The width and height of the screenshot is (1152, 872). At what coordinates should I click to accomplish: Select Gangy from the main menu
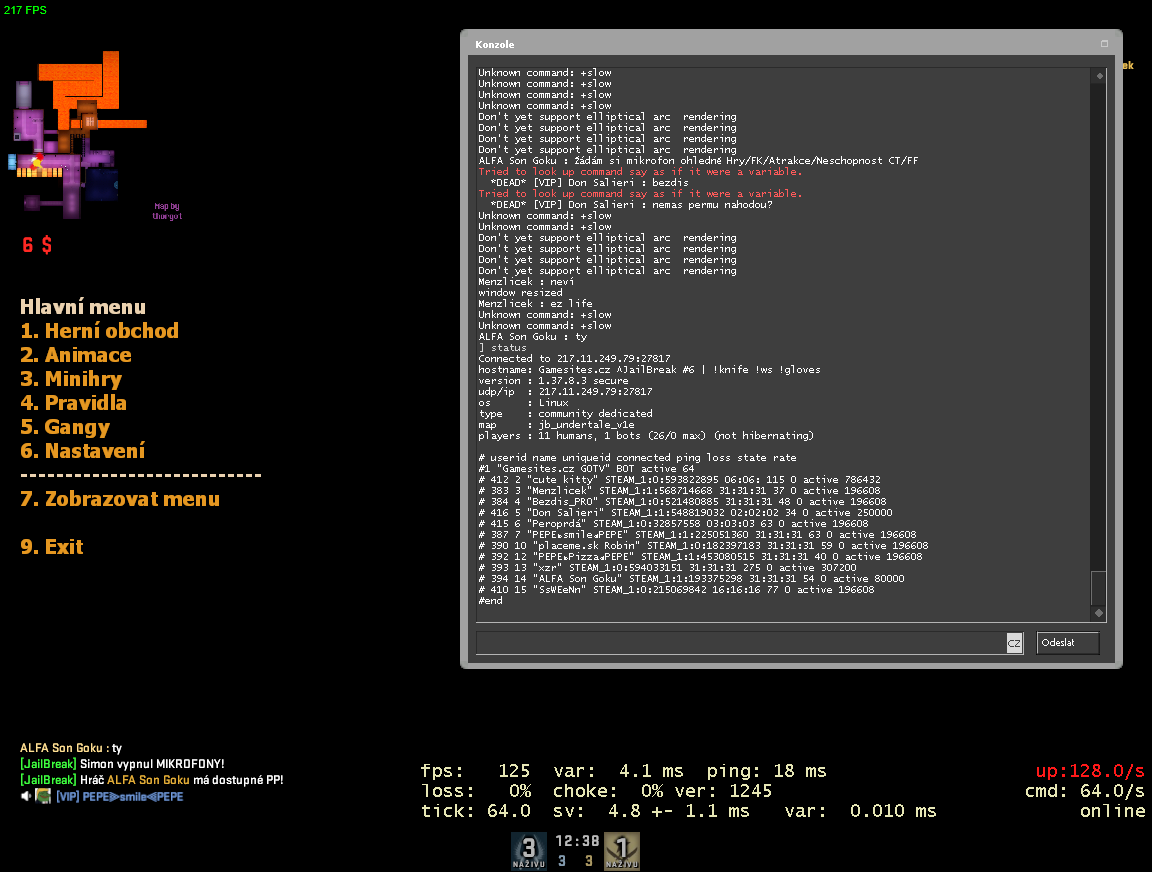tap(65, 427)
